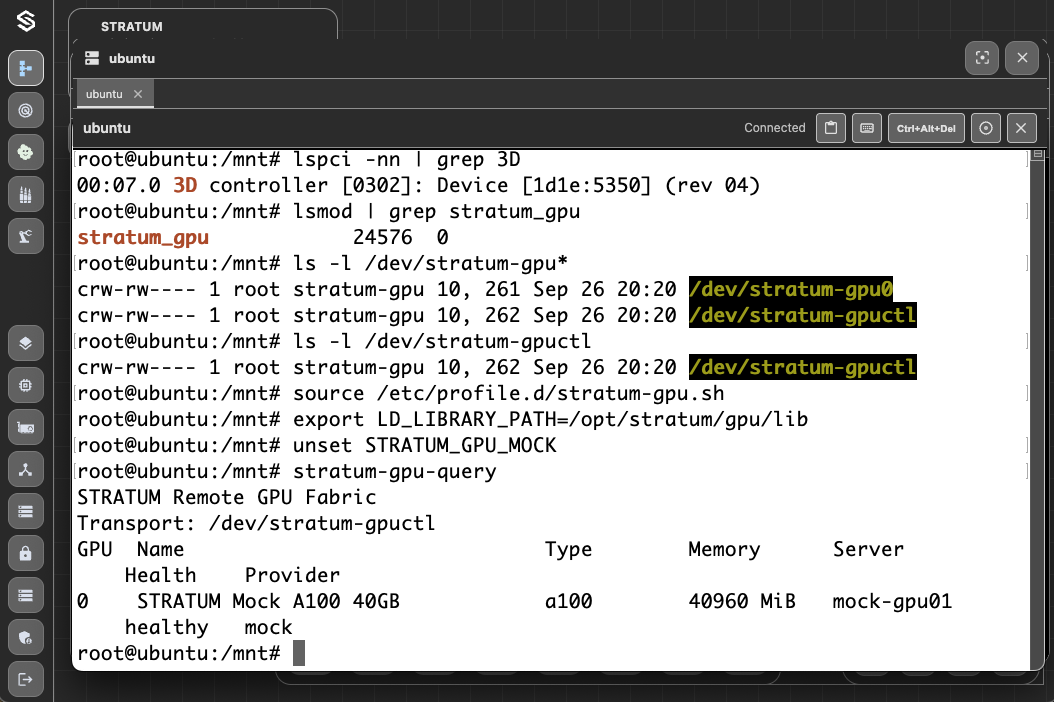Open the green smiley face sidebar icon
1054x702 pixels.
[26, 152]
